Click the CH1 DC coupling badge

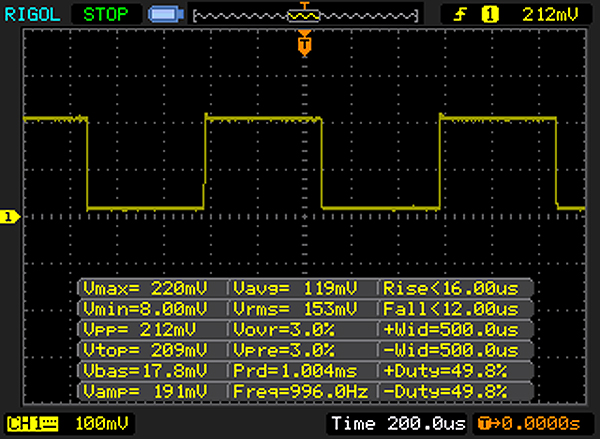coord(33,424)
